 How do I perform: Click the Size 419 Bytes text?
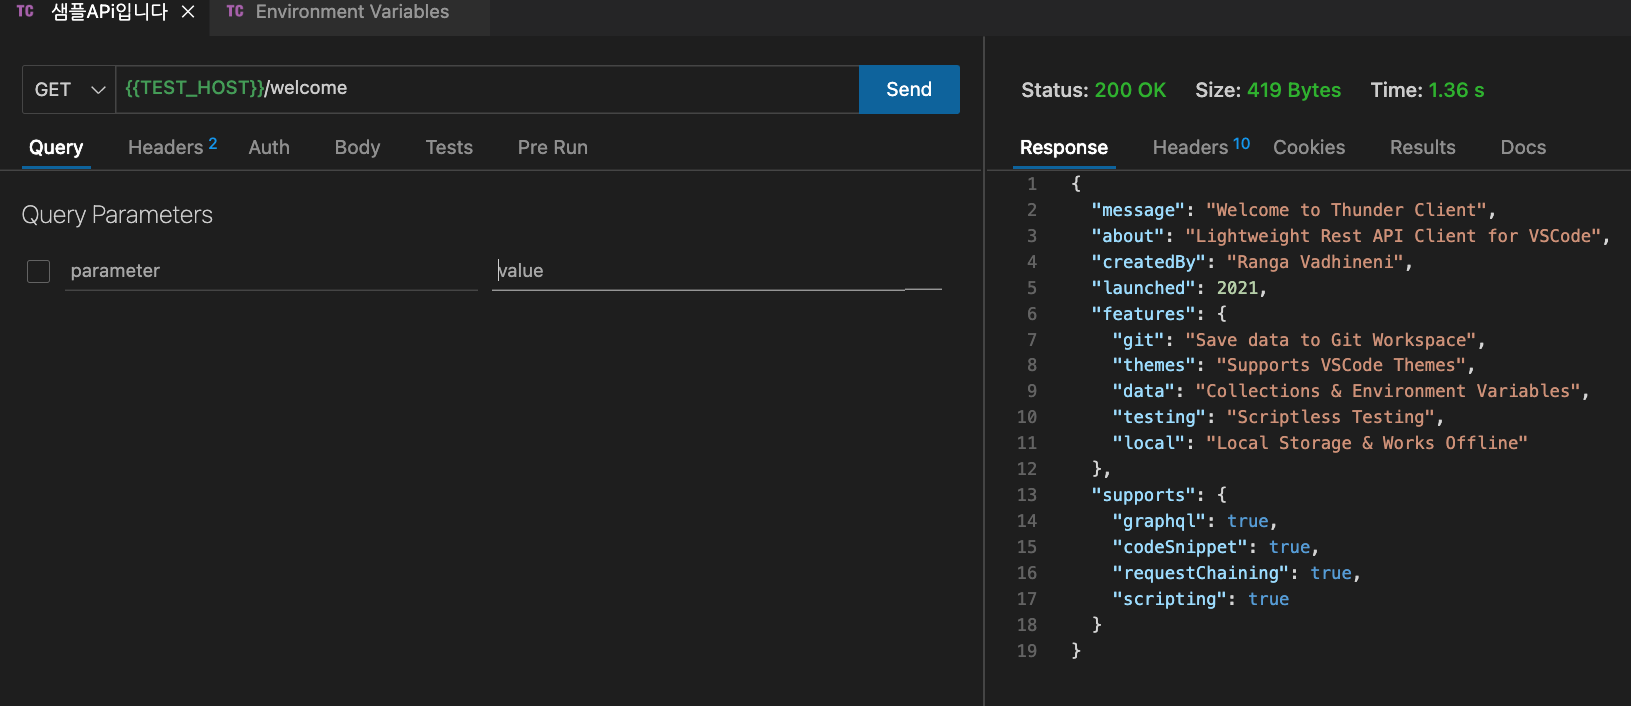(1268, 90)
